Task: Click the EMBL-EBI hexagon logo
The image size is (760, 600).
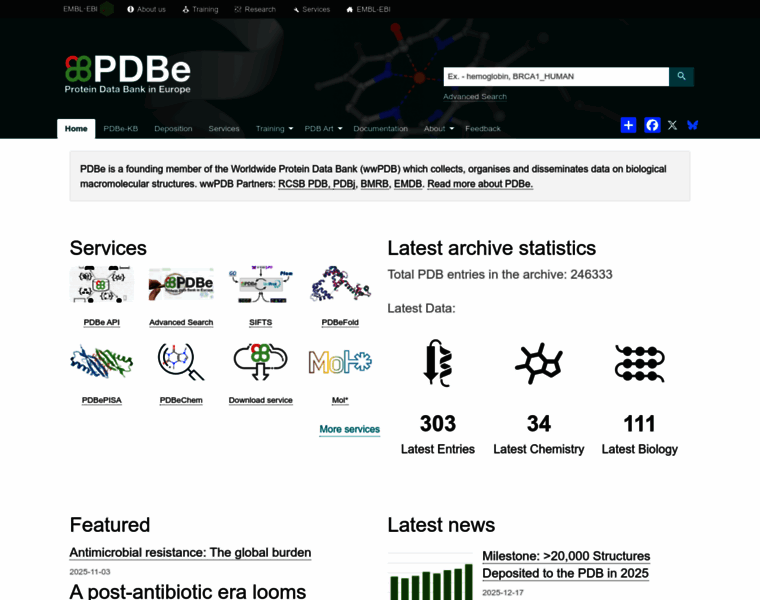Action: (107, 9)
